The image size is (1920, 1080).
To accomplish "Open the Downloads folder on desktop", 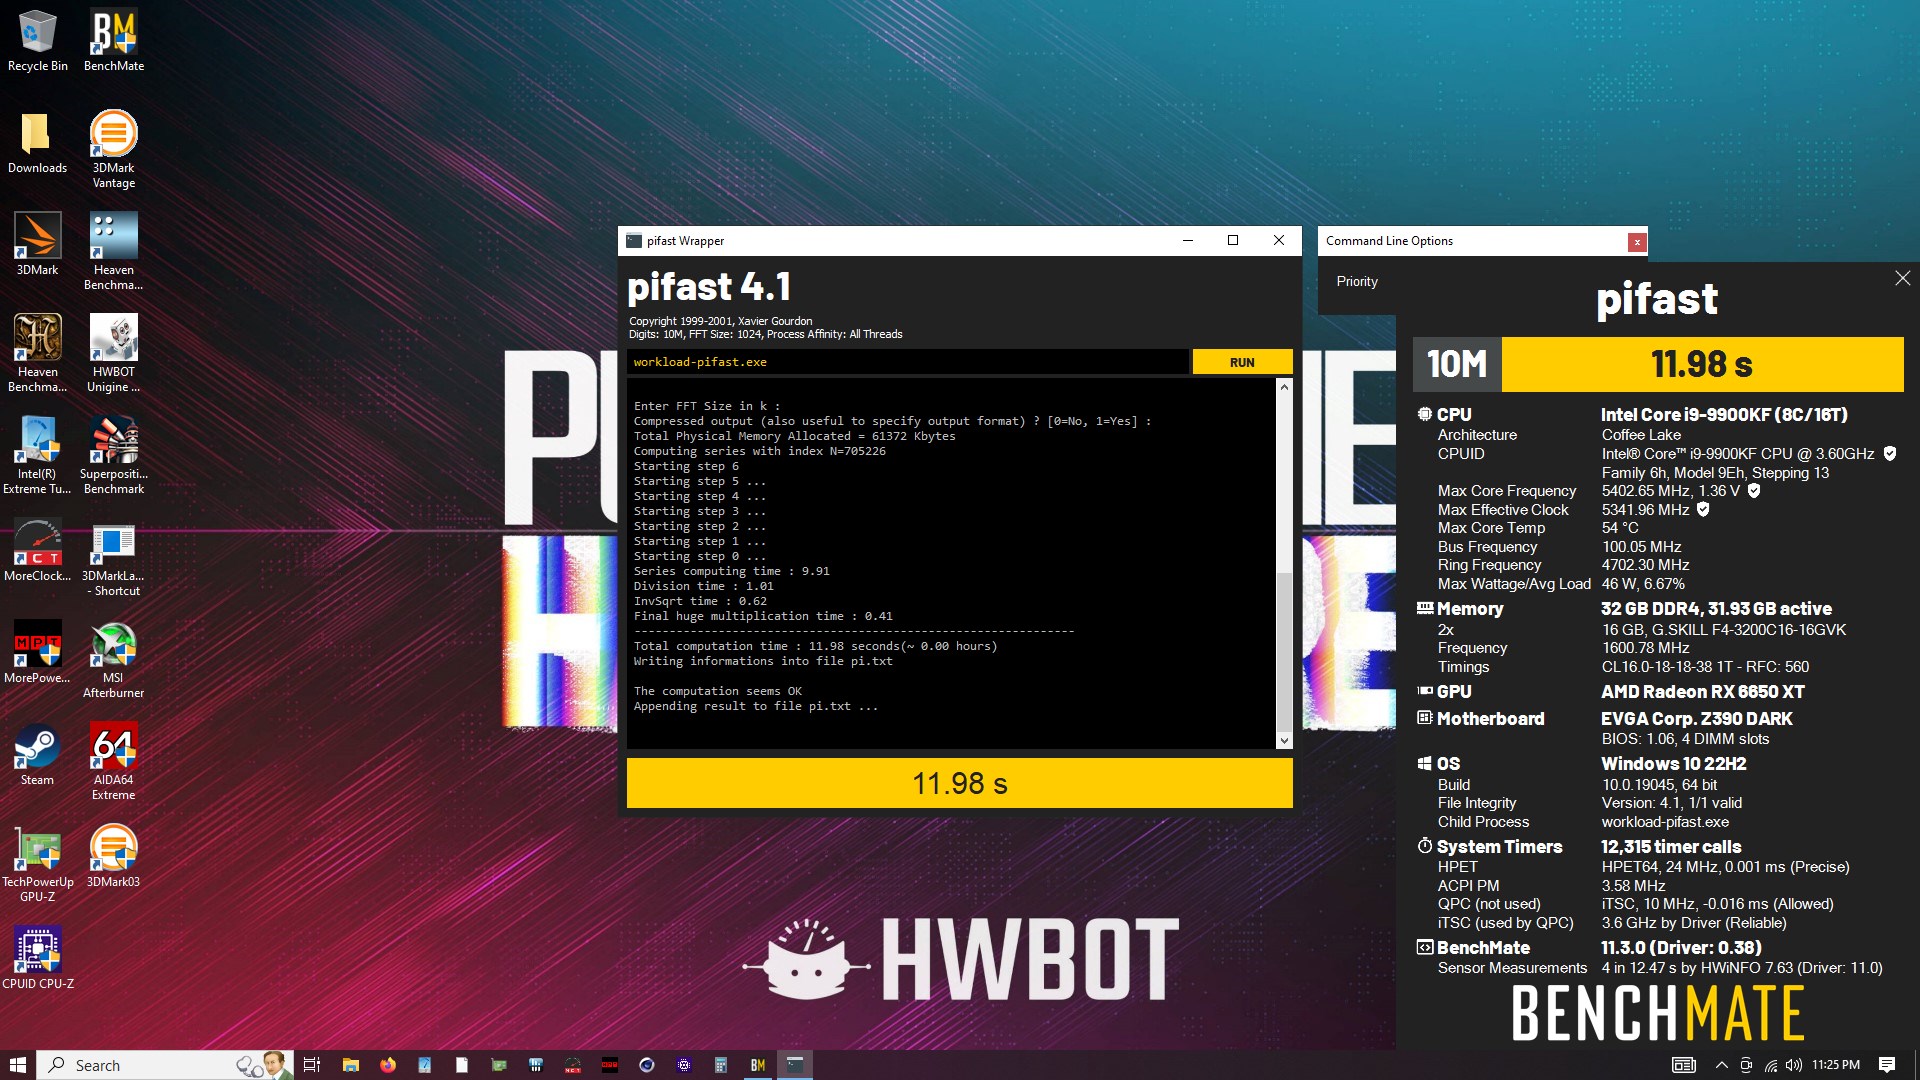I will (38, 144).
